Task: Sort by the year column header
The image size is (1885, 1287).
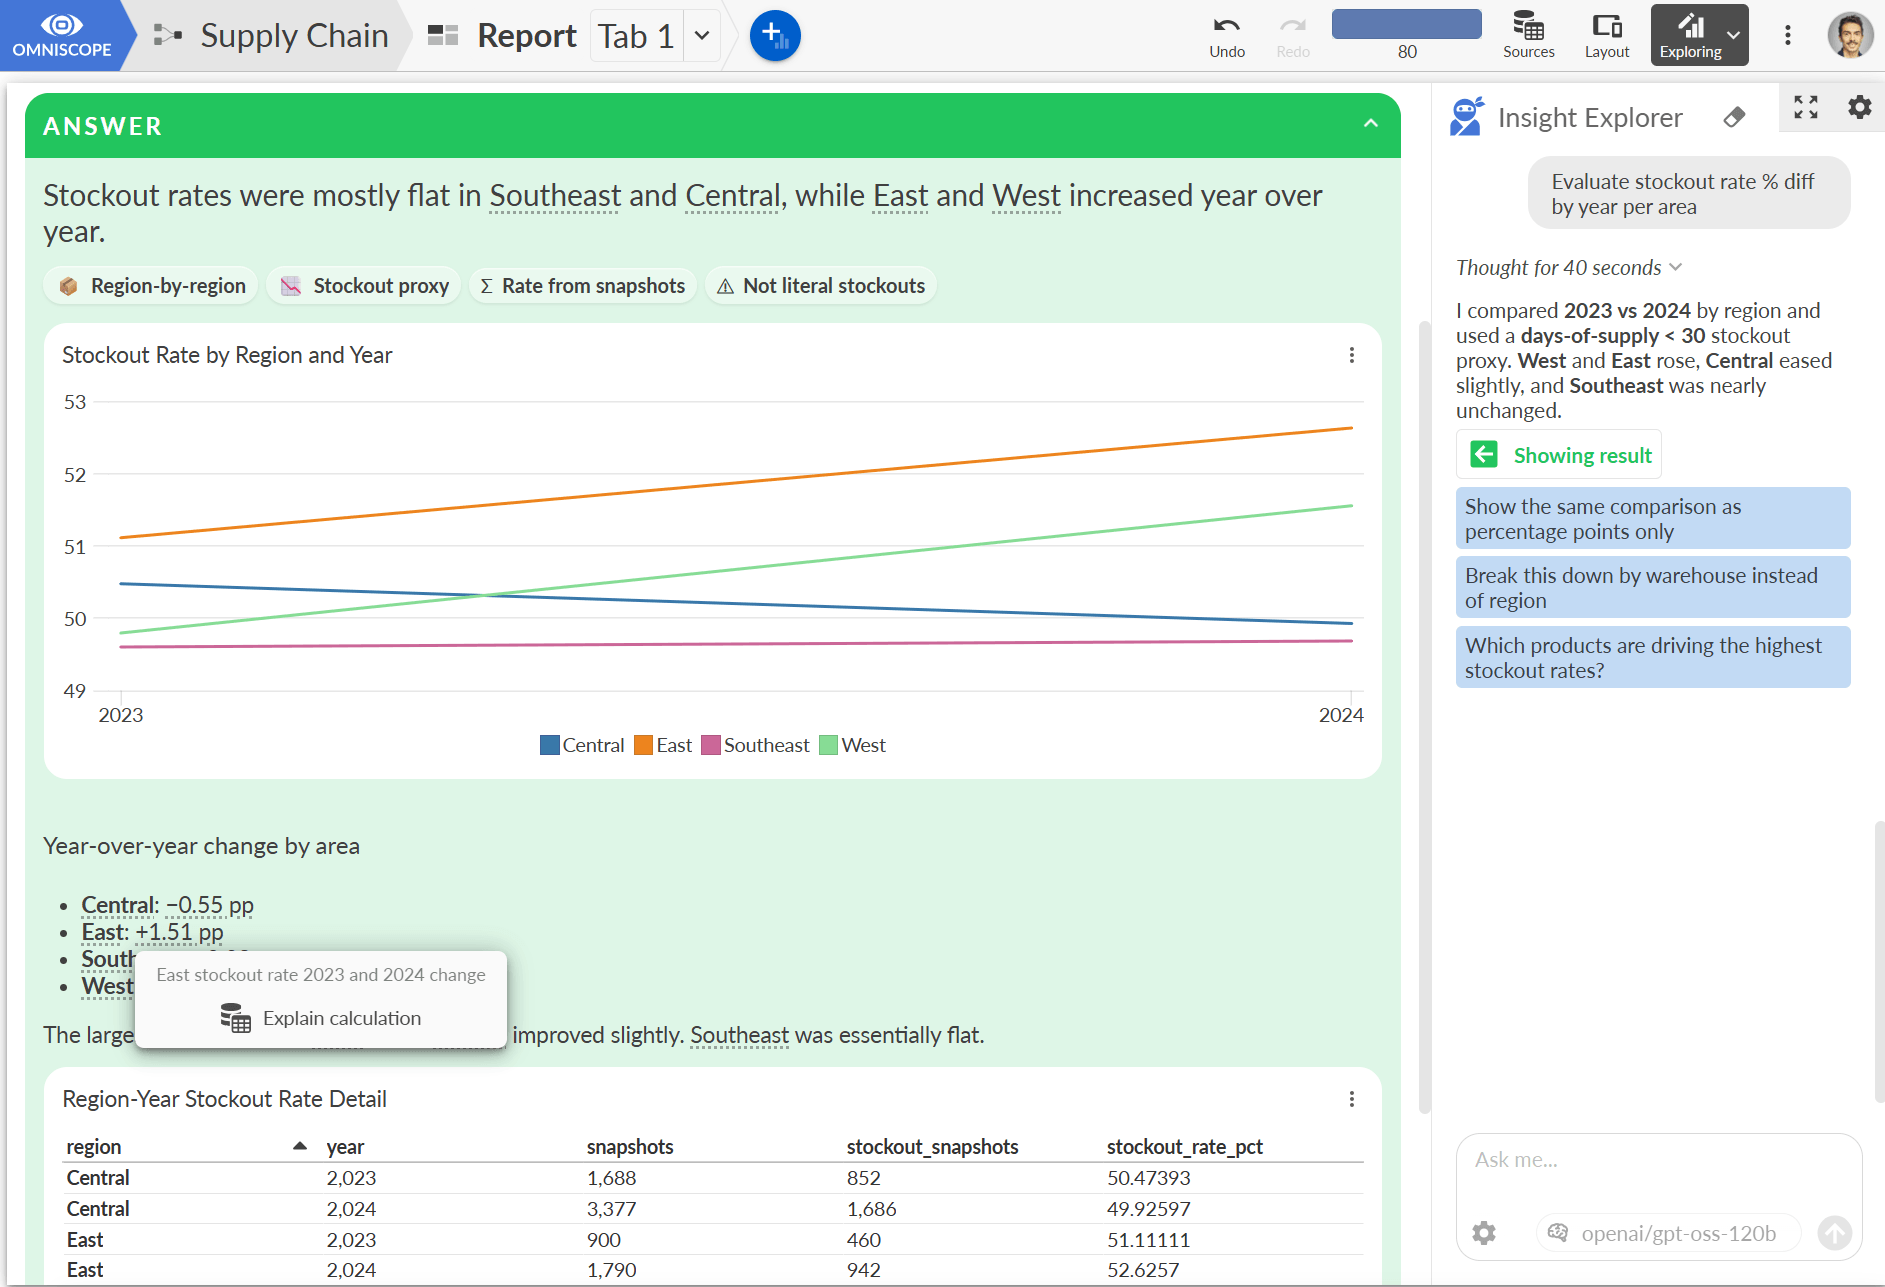Action: pos(345,1147)
